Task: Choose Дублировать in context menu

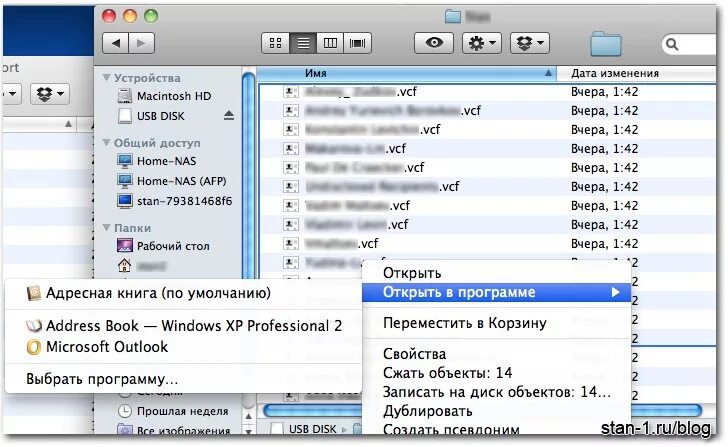Action: pyautogui.click(x=496, y=411)
